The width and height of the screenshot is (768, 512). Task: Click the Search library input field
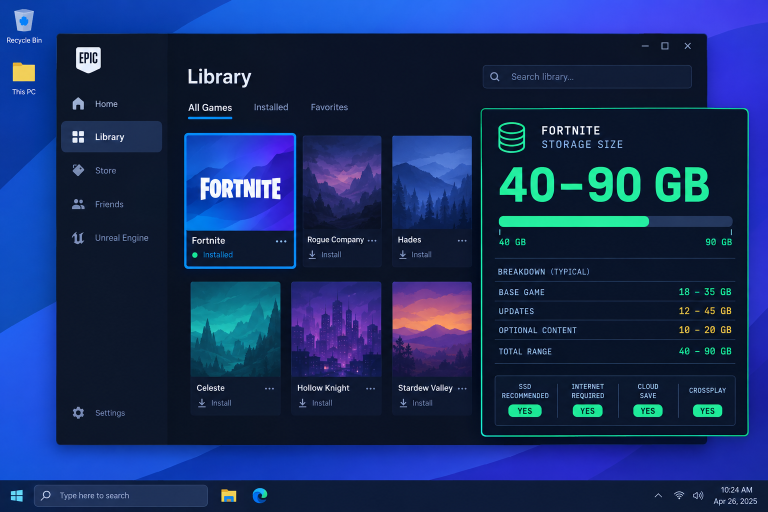coord(587,77)
